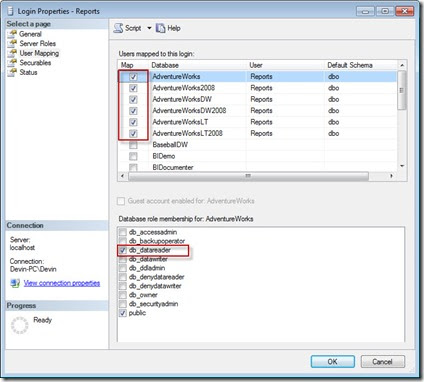Select the AdventureWorksLT2008 database row
The height and width of the screenshot is (382, 424).
click(x=257, y=133)
